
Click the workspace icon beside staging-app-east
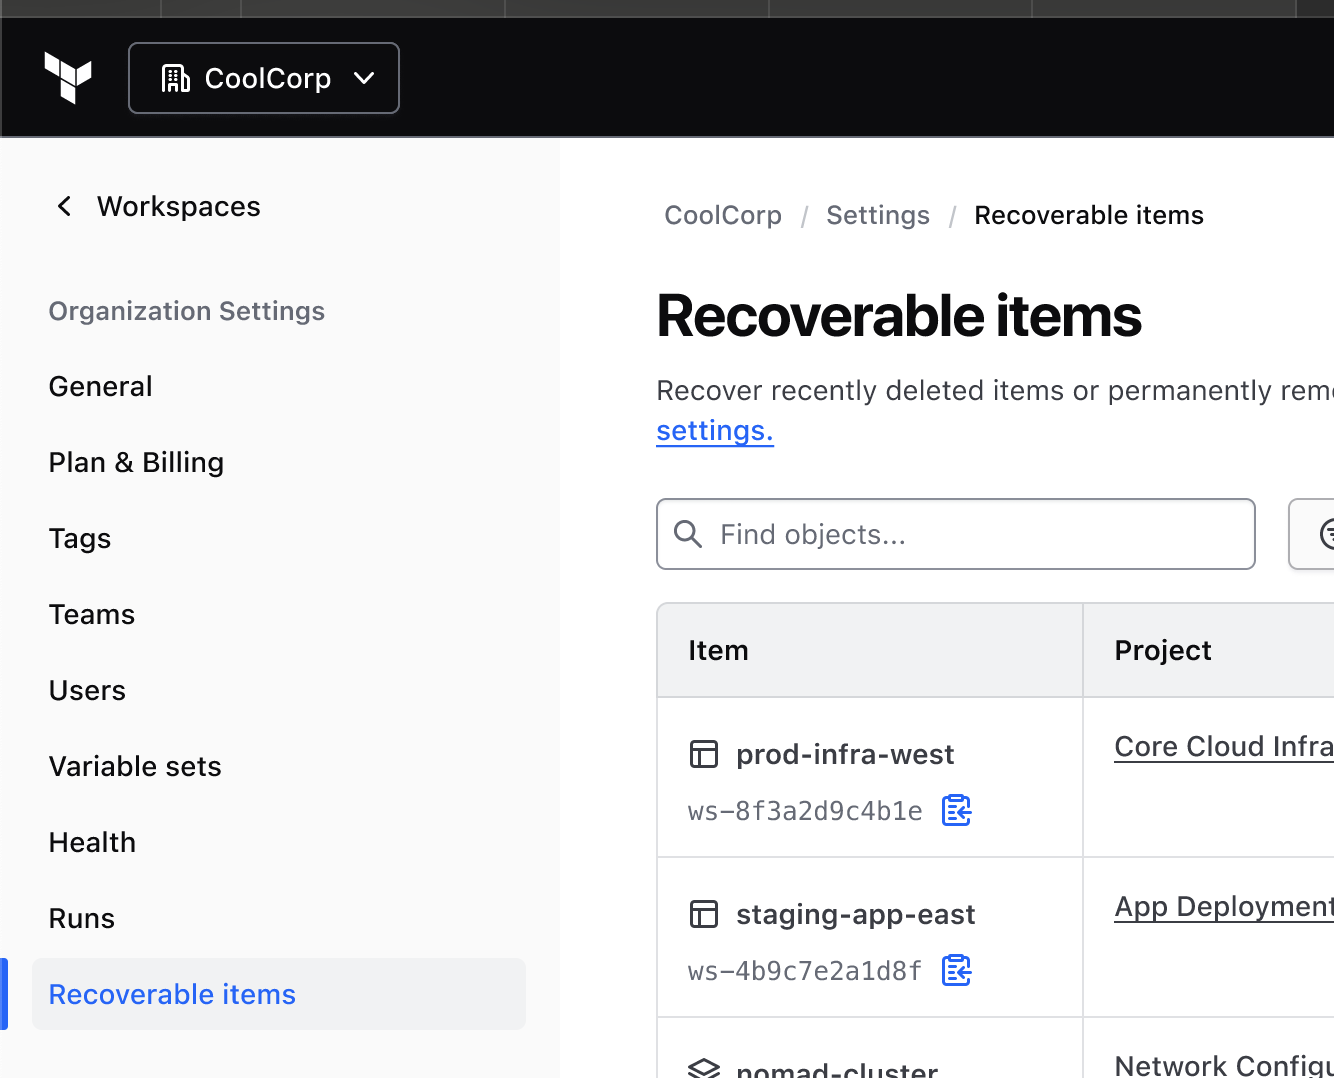(704, 914)
